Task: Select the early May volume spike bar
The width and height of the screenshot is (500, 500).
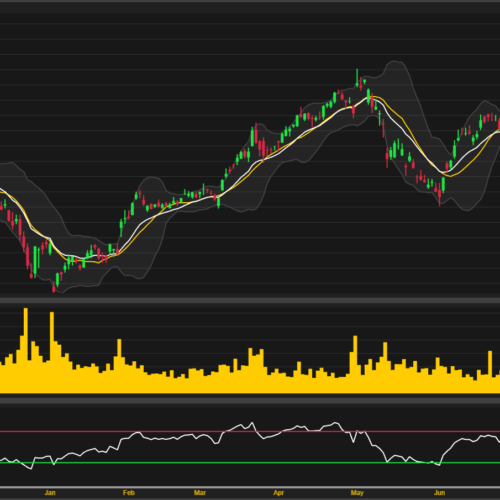Action: 355,364
